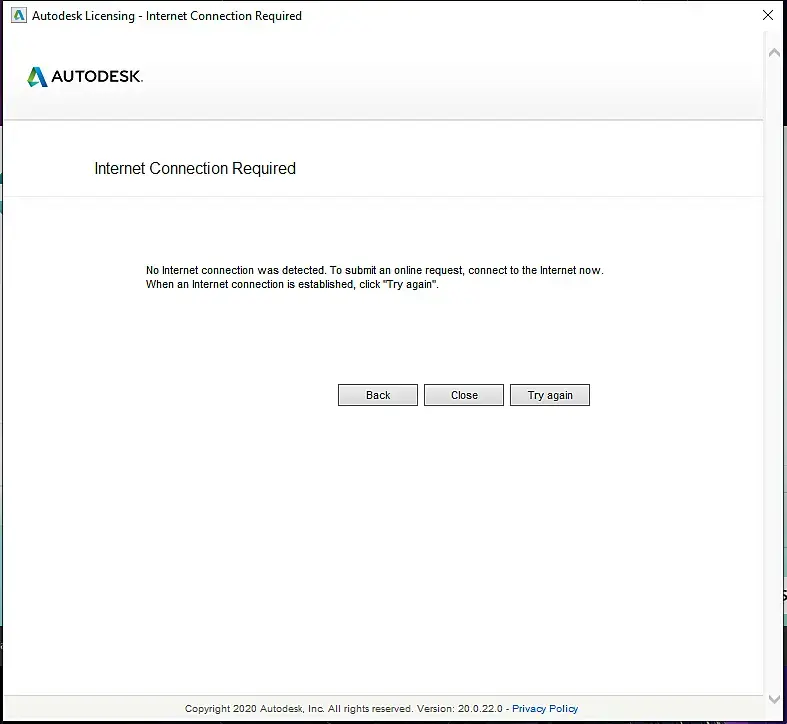Click the Autodesk title bar icon
The image size is (787, 724).
19,15
